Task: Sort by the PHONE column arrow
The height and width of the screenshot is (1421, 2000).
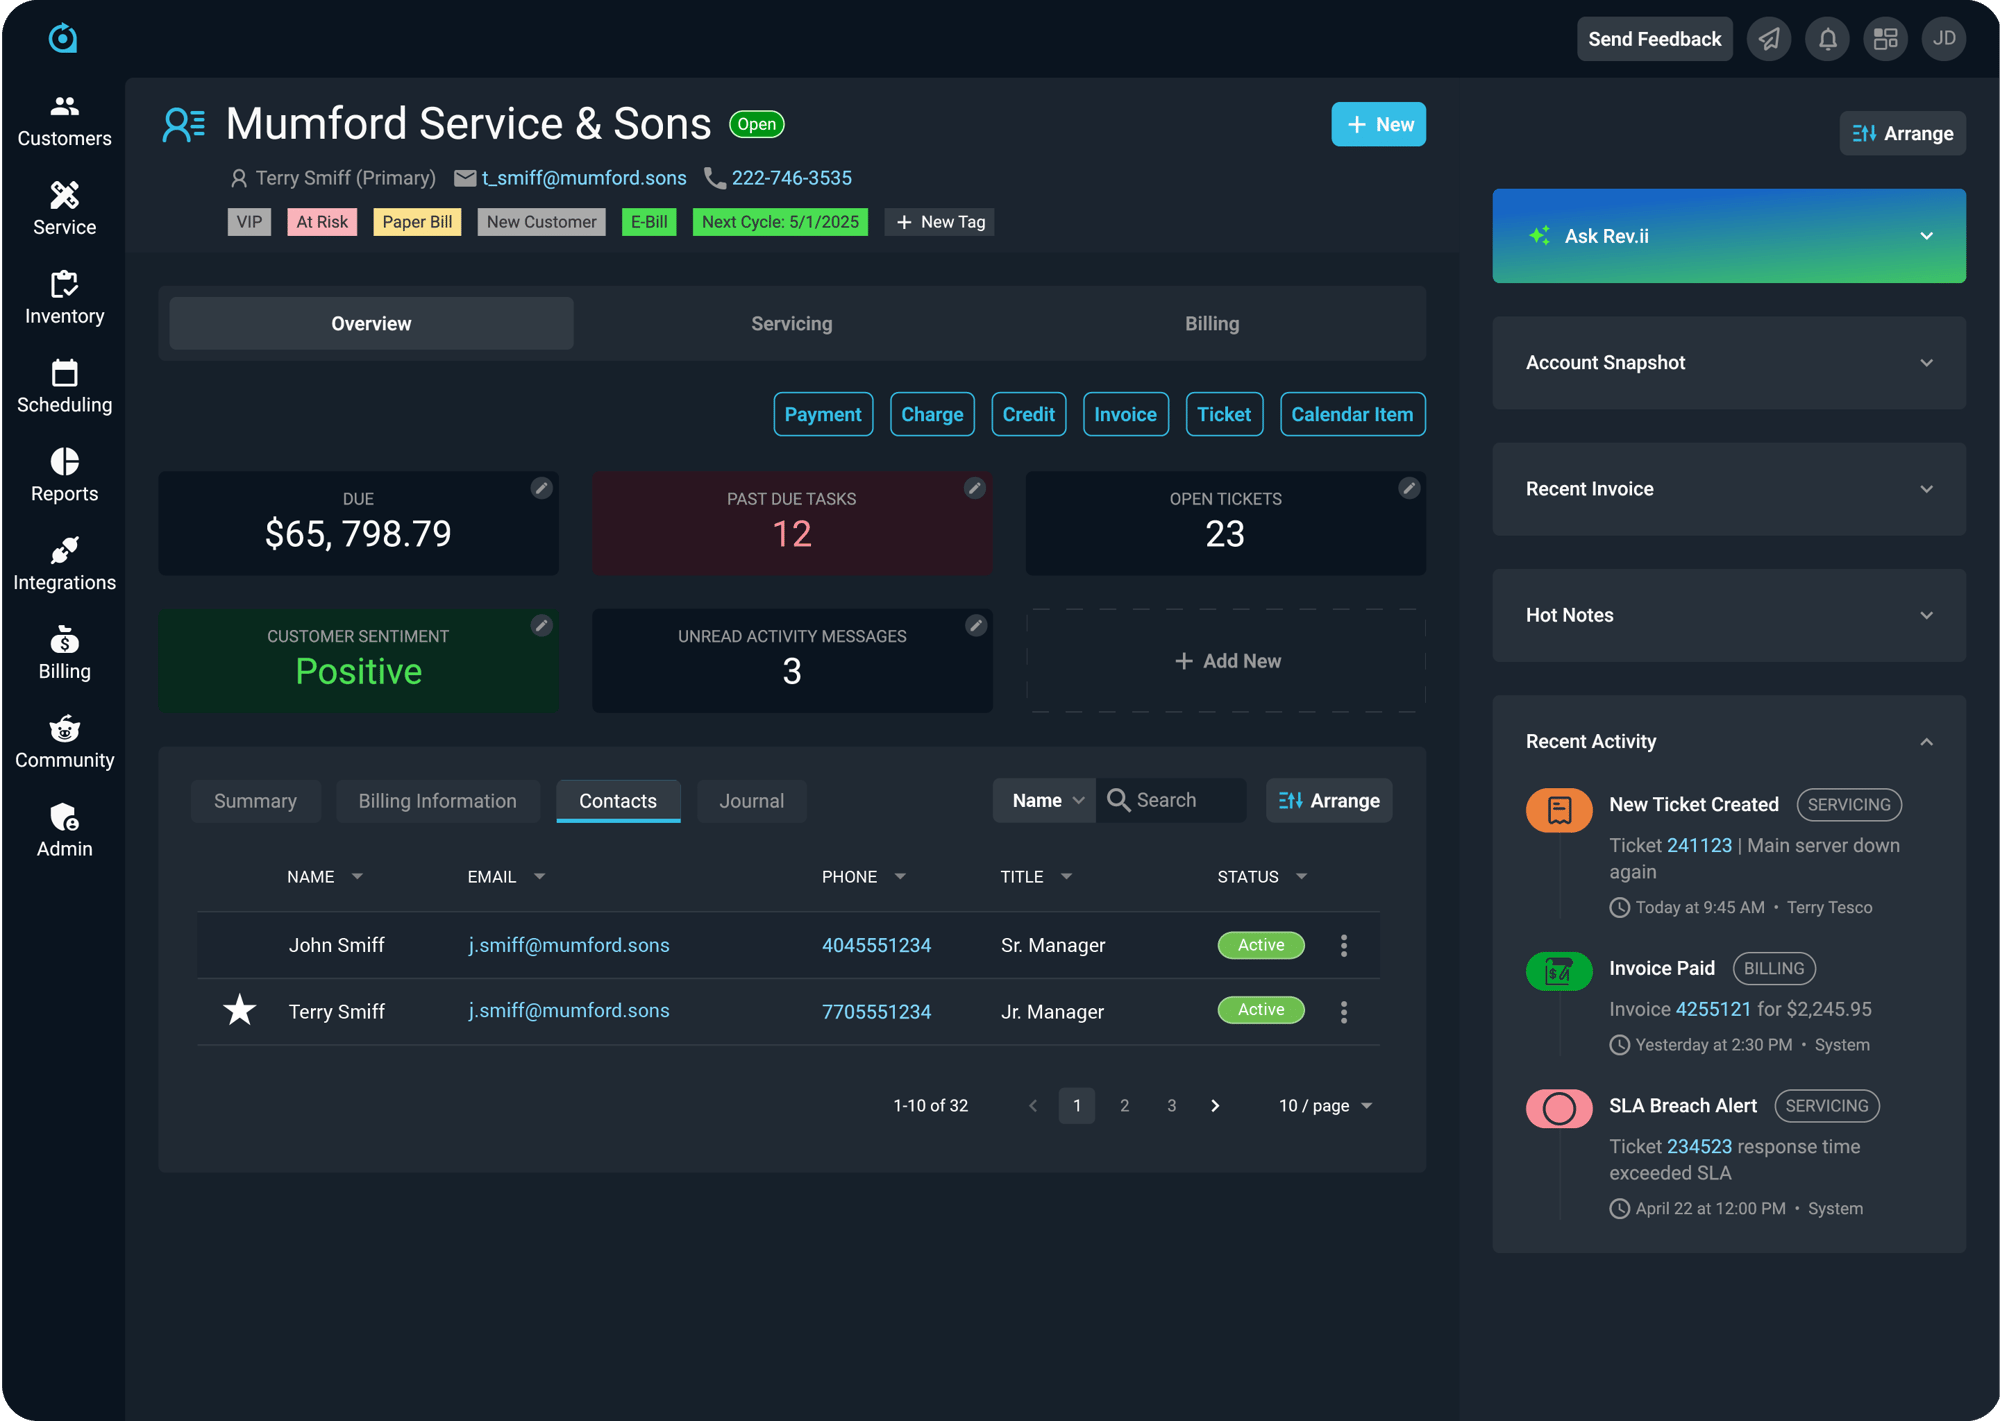Action: tap(900, 877)
